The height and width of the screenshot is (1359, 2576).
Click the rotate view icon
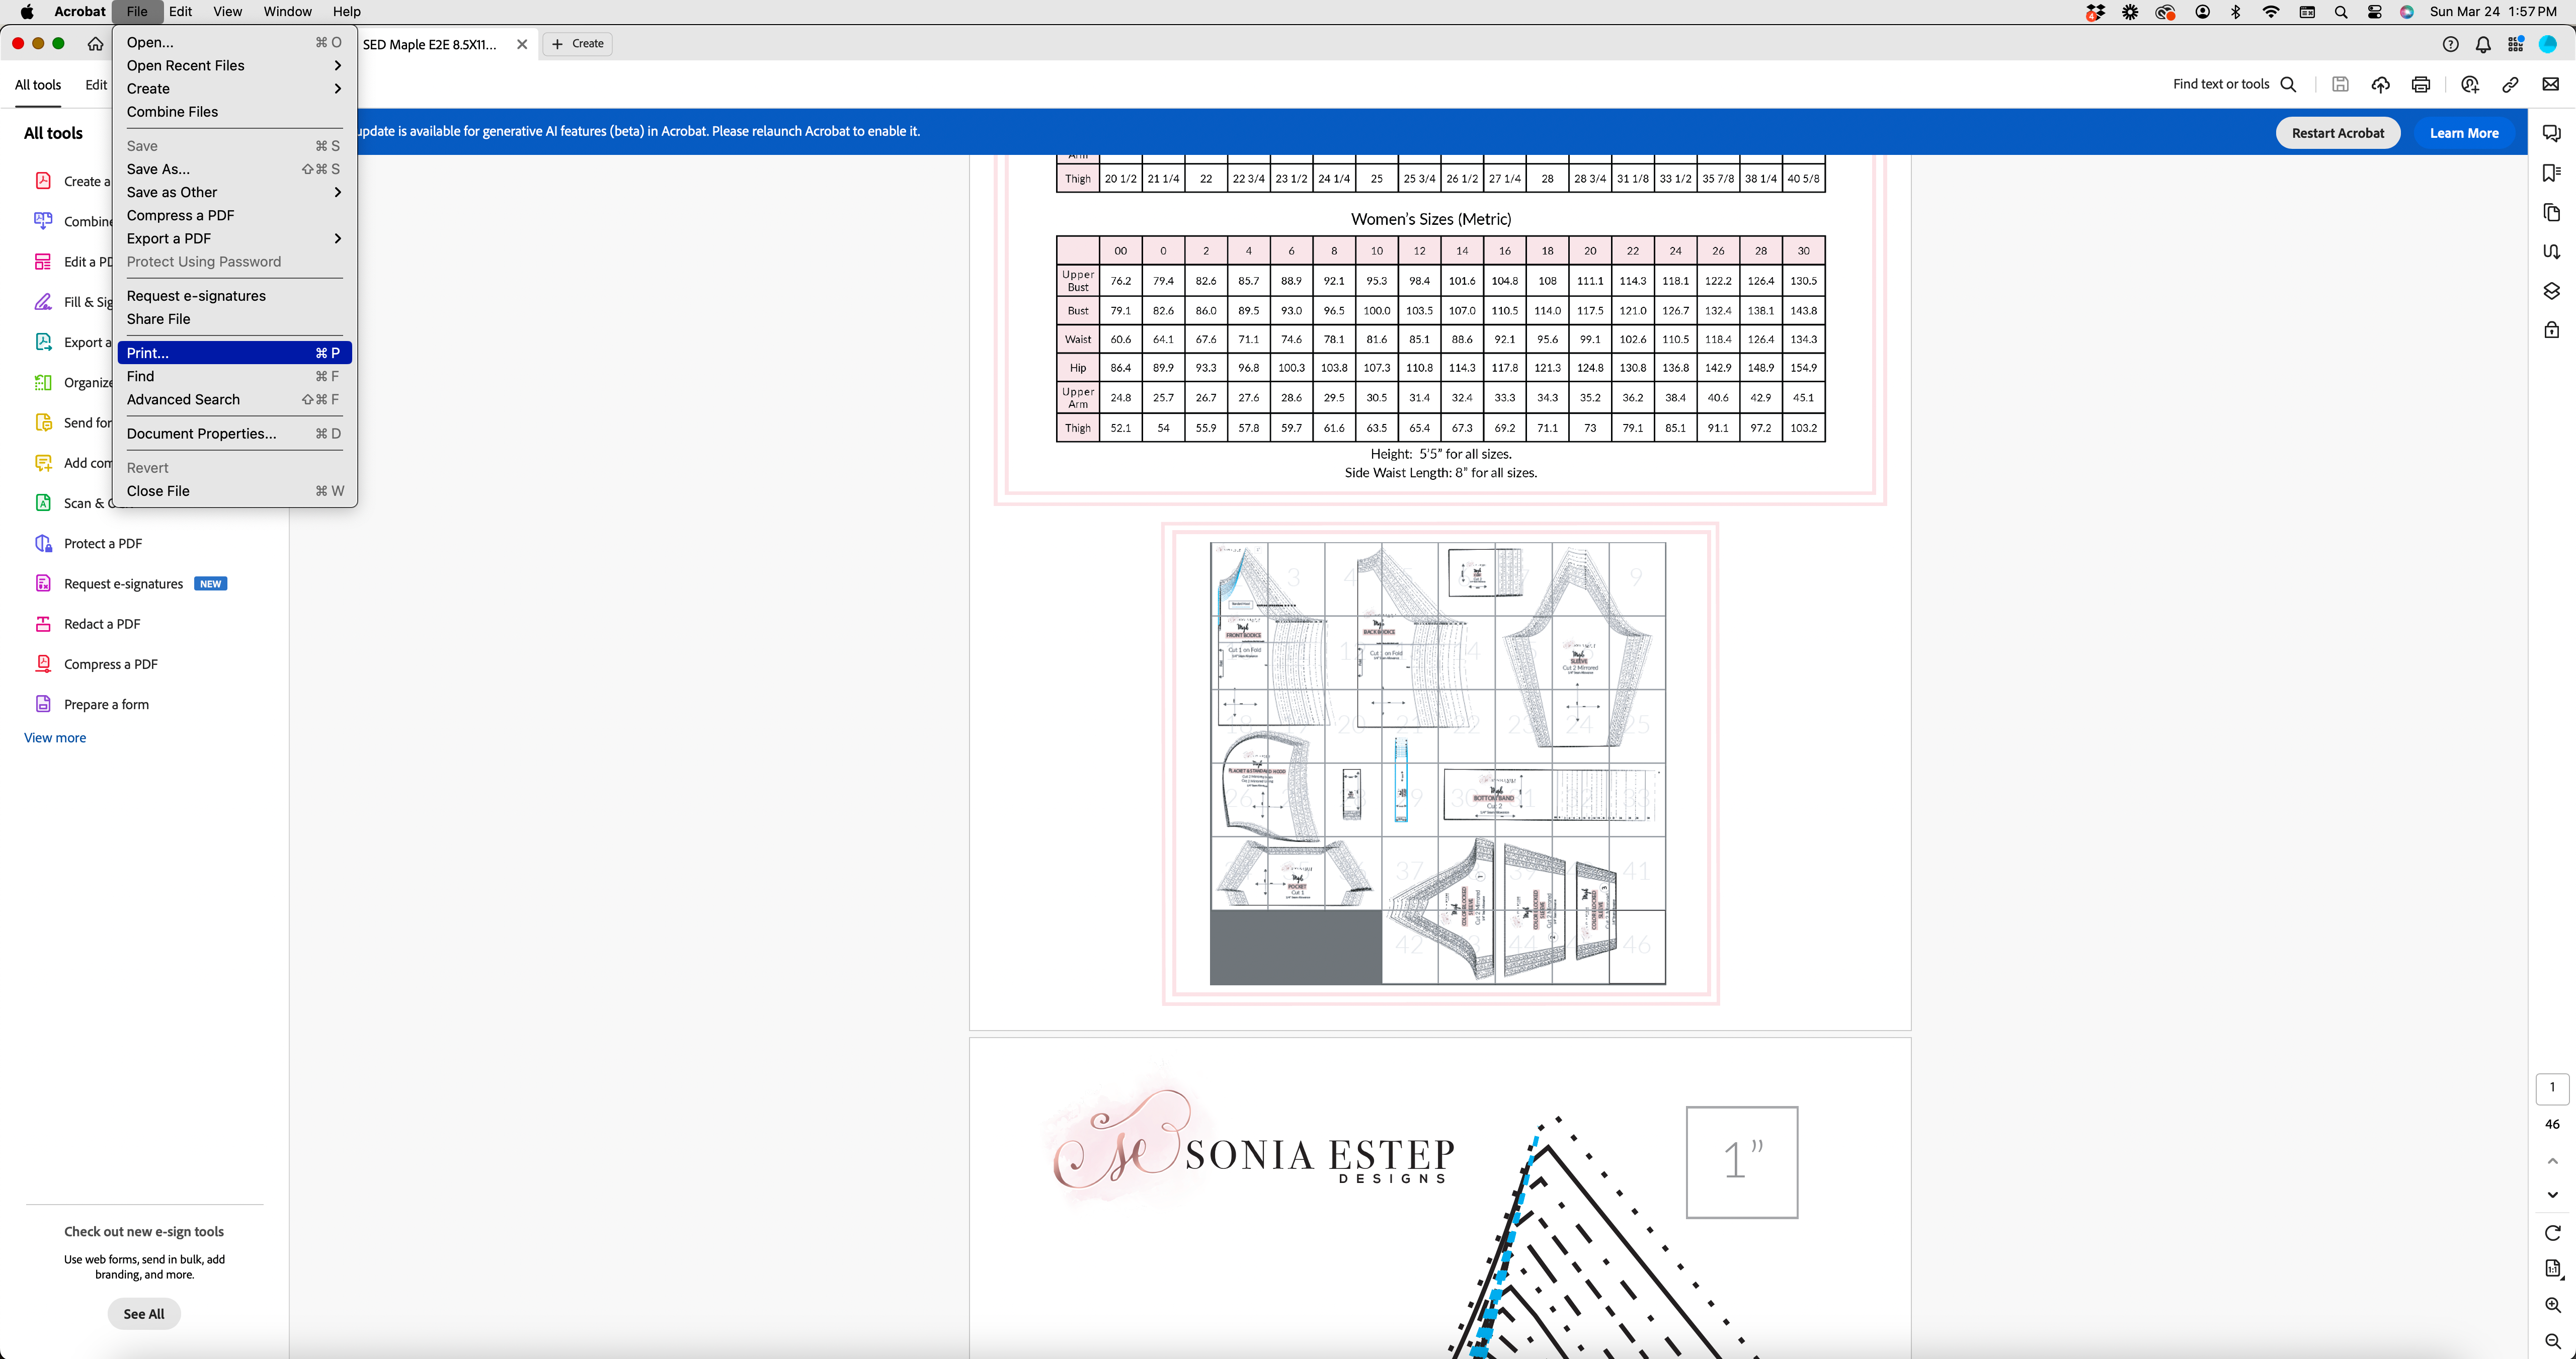click(x=2552, y=1233)
